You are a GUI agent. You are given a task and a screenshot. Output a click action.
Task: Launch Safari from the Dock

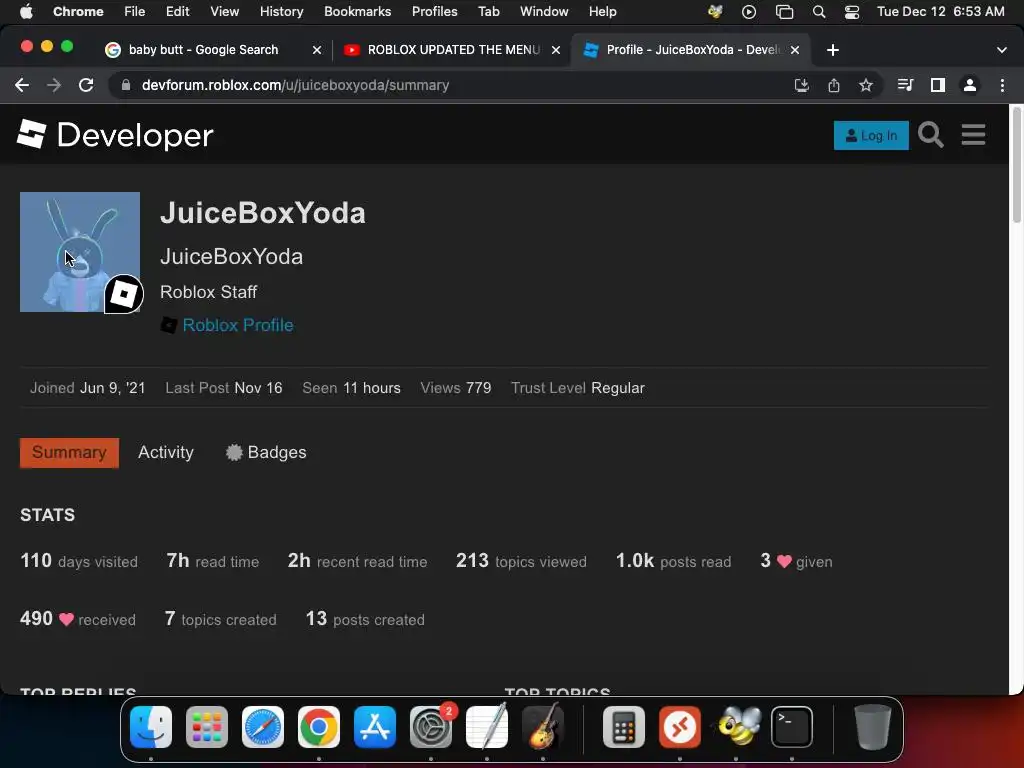263,726
